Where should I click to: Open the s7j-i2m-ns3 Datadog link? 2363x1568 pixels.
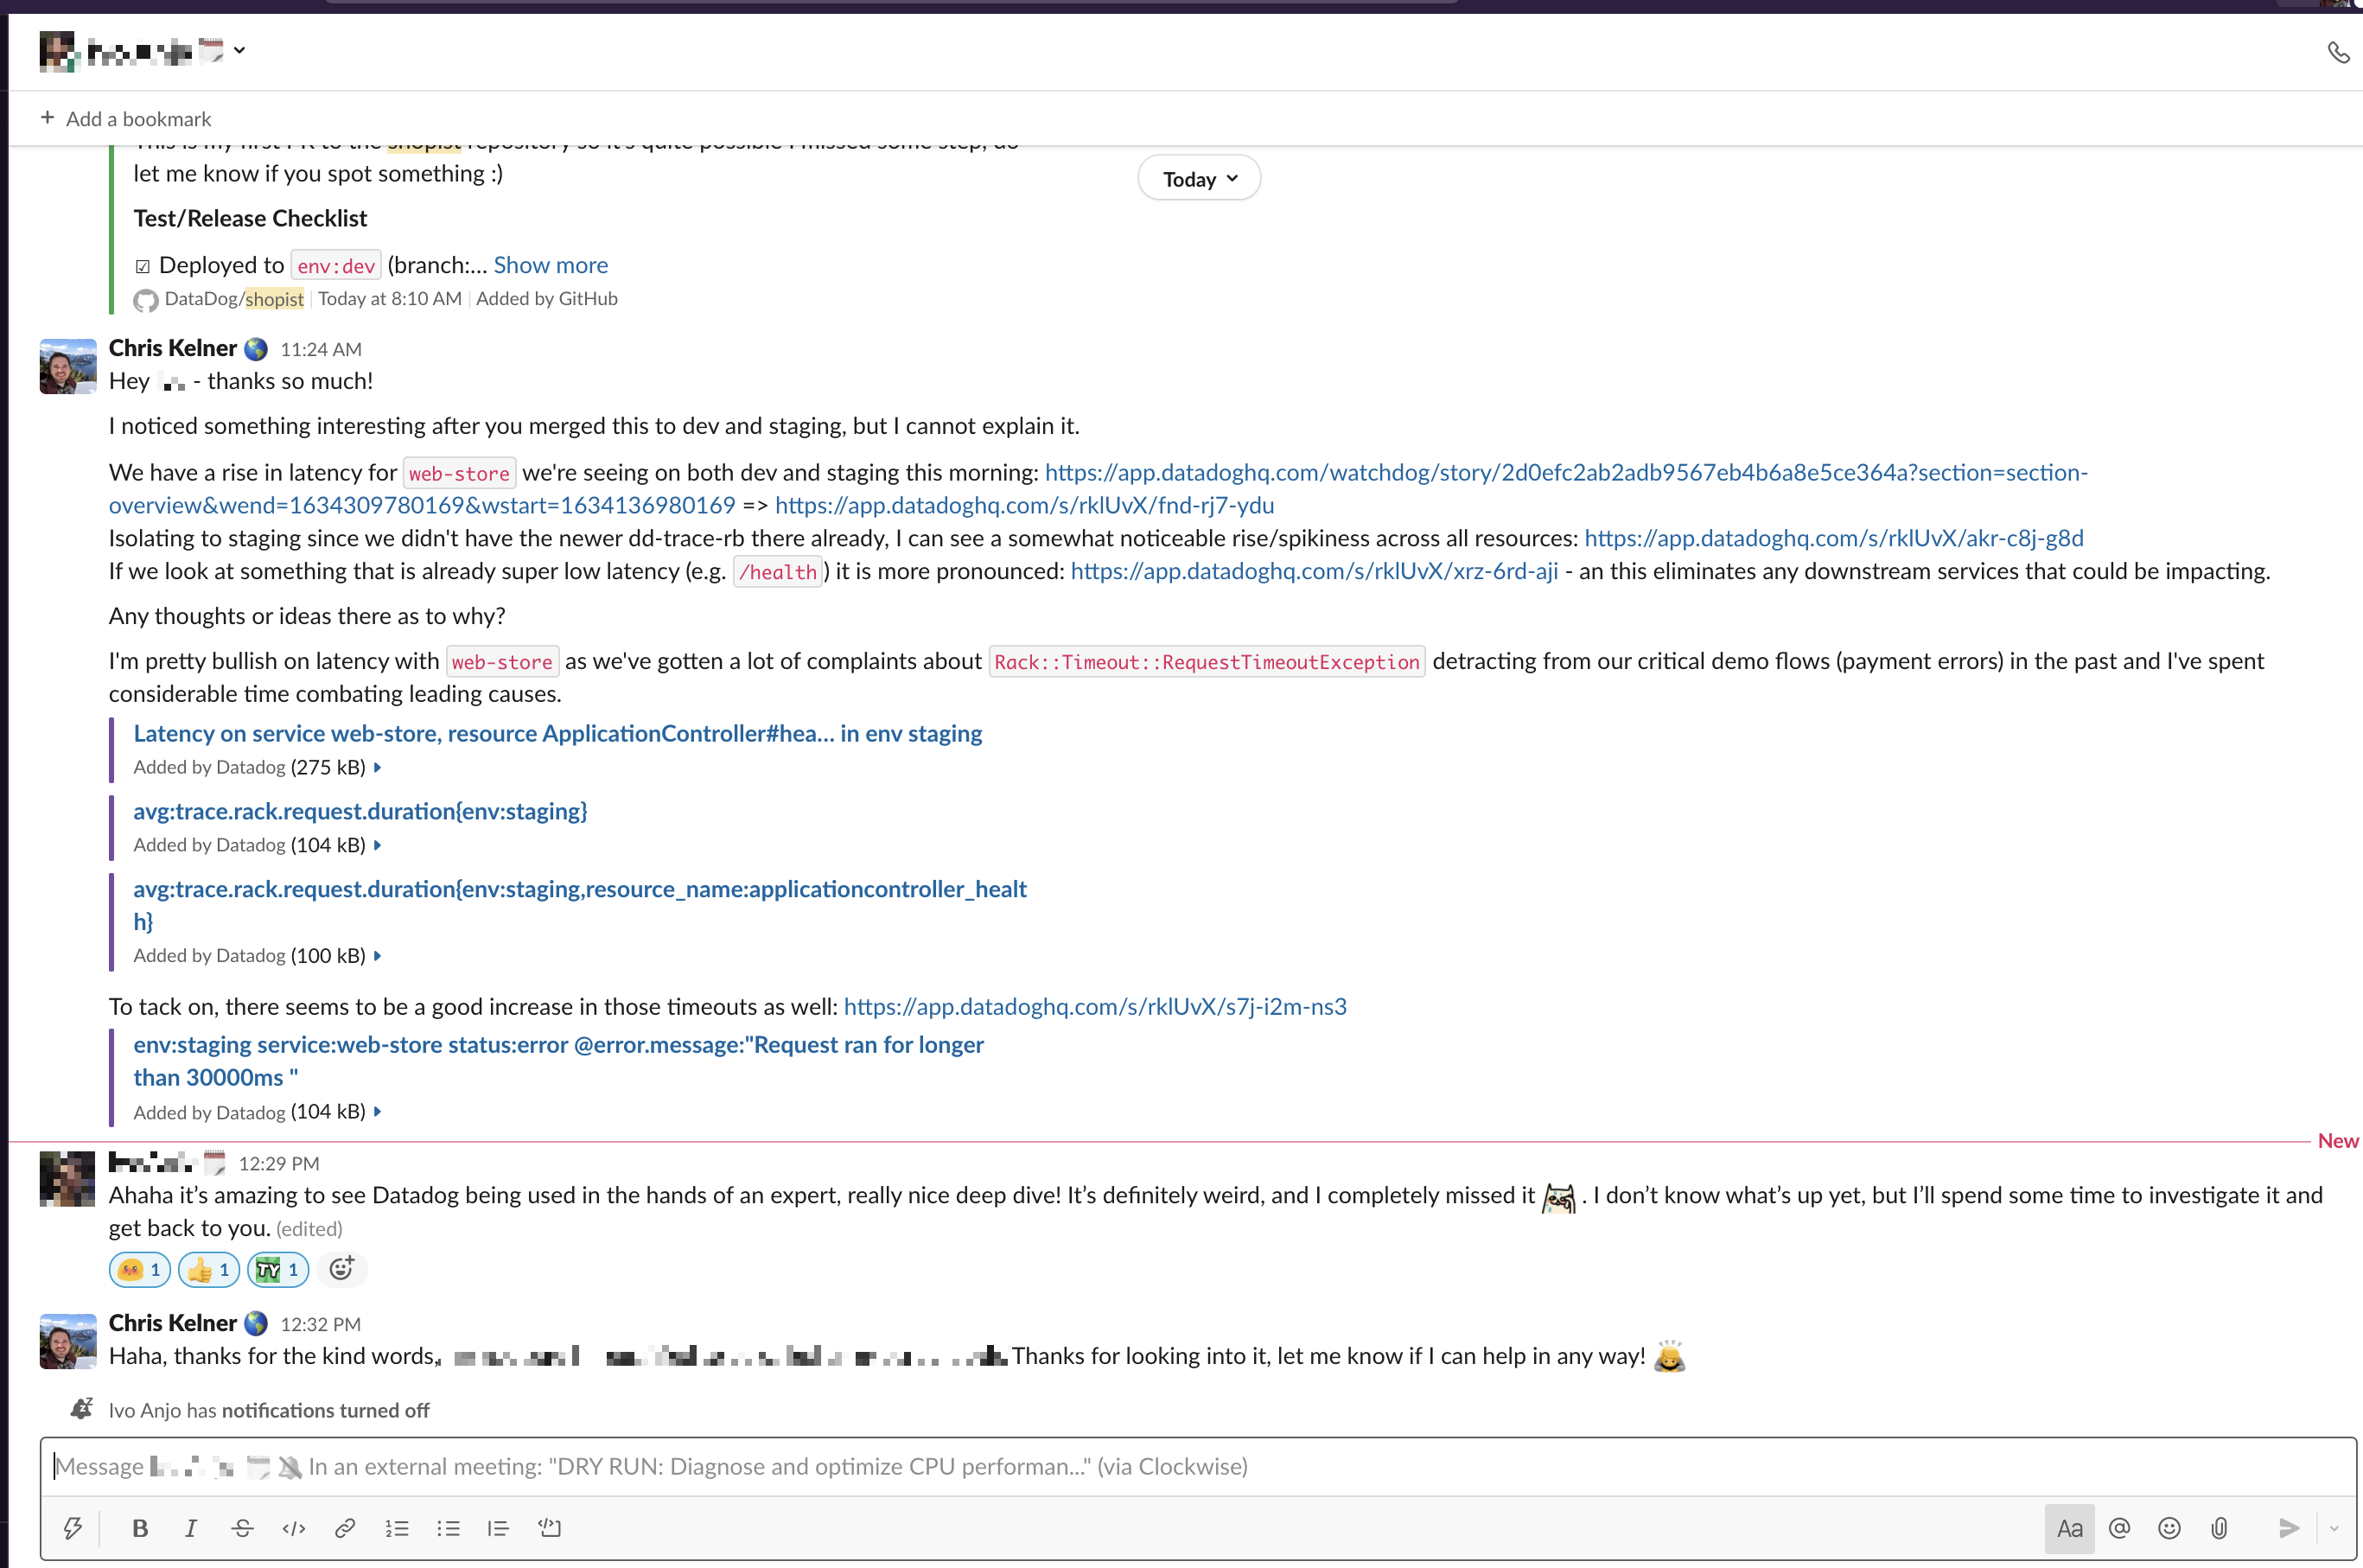tap(1095, 1007)
